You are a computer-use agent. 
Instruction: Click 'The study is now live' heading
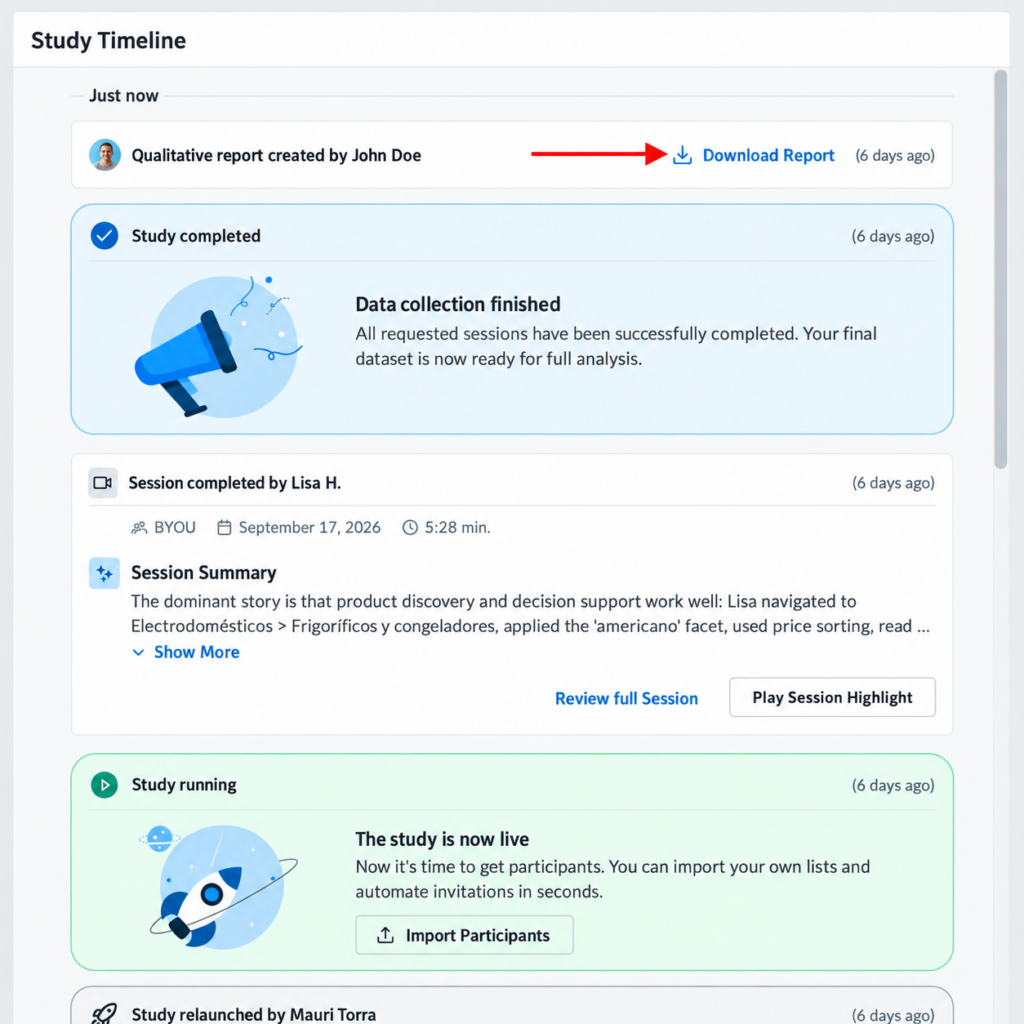(x=442, y=839)
